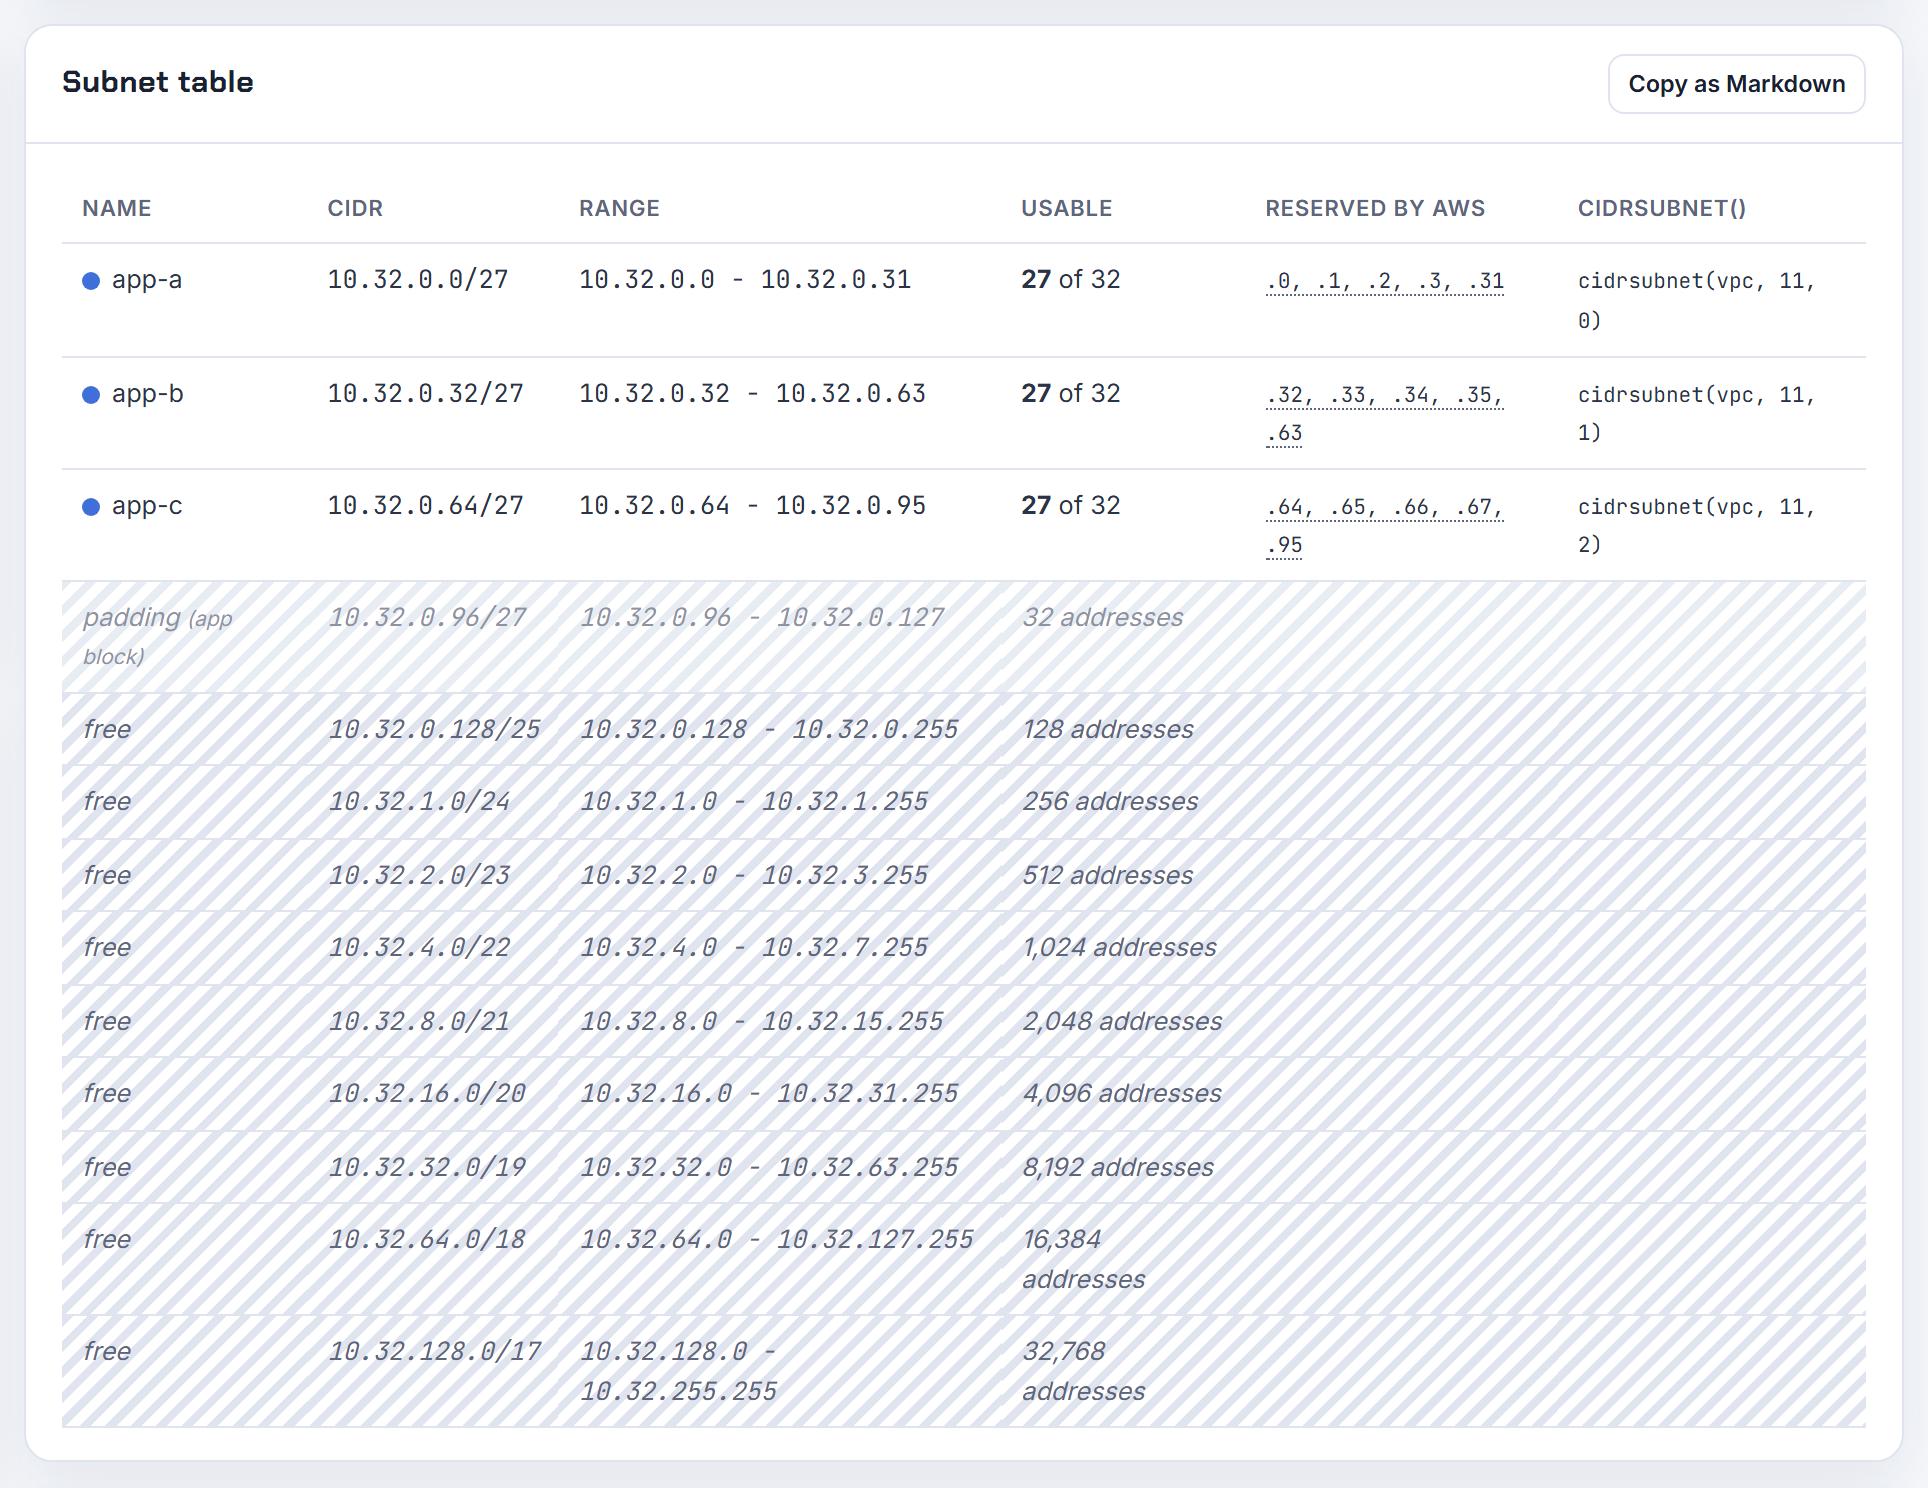This screenshot has width=1928, height=1488.
Task: Click the Copy as Markdown button
Action: point(1736,84)
